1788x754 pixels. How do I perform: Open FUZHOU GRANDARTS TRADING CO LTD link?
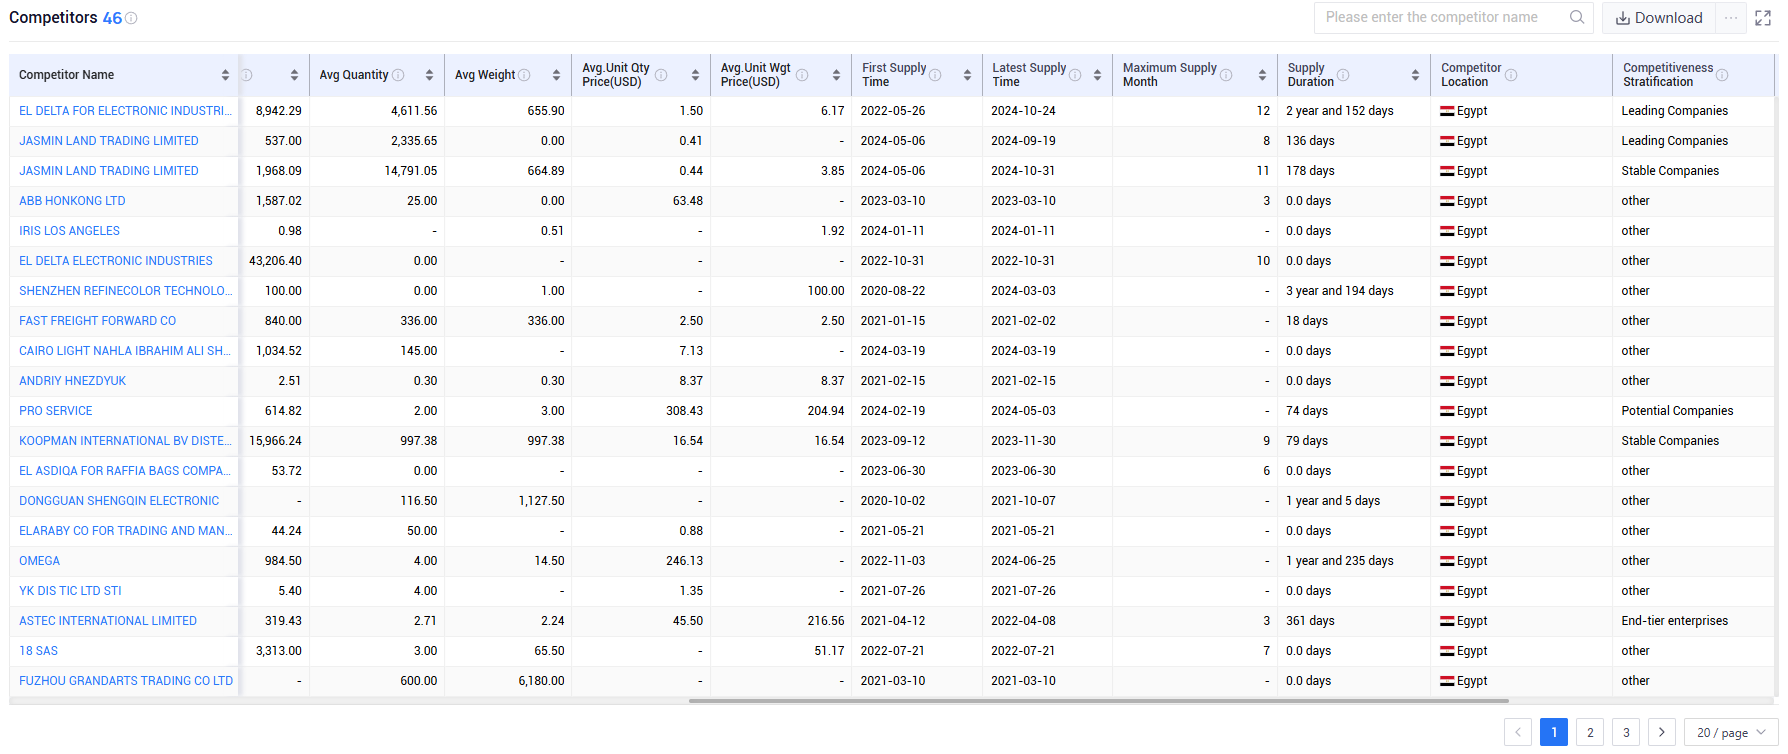click(x=126, y=681)
